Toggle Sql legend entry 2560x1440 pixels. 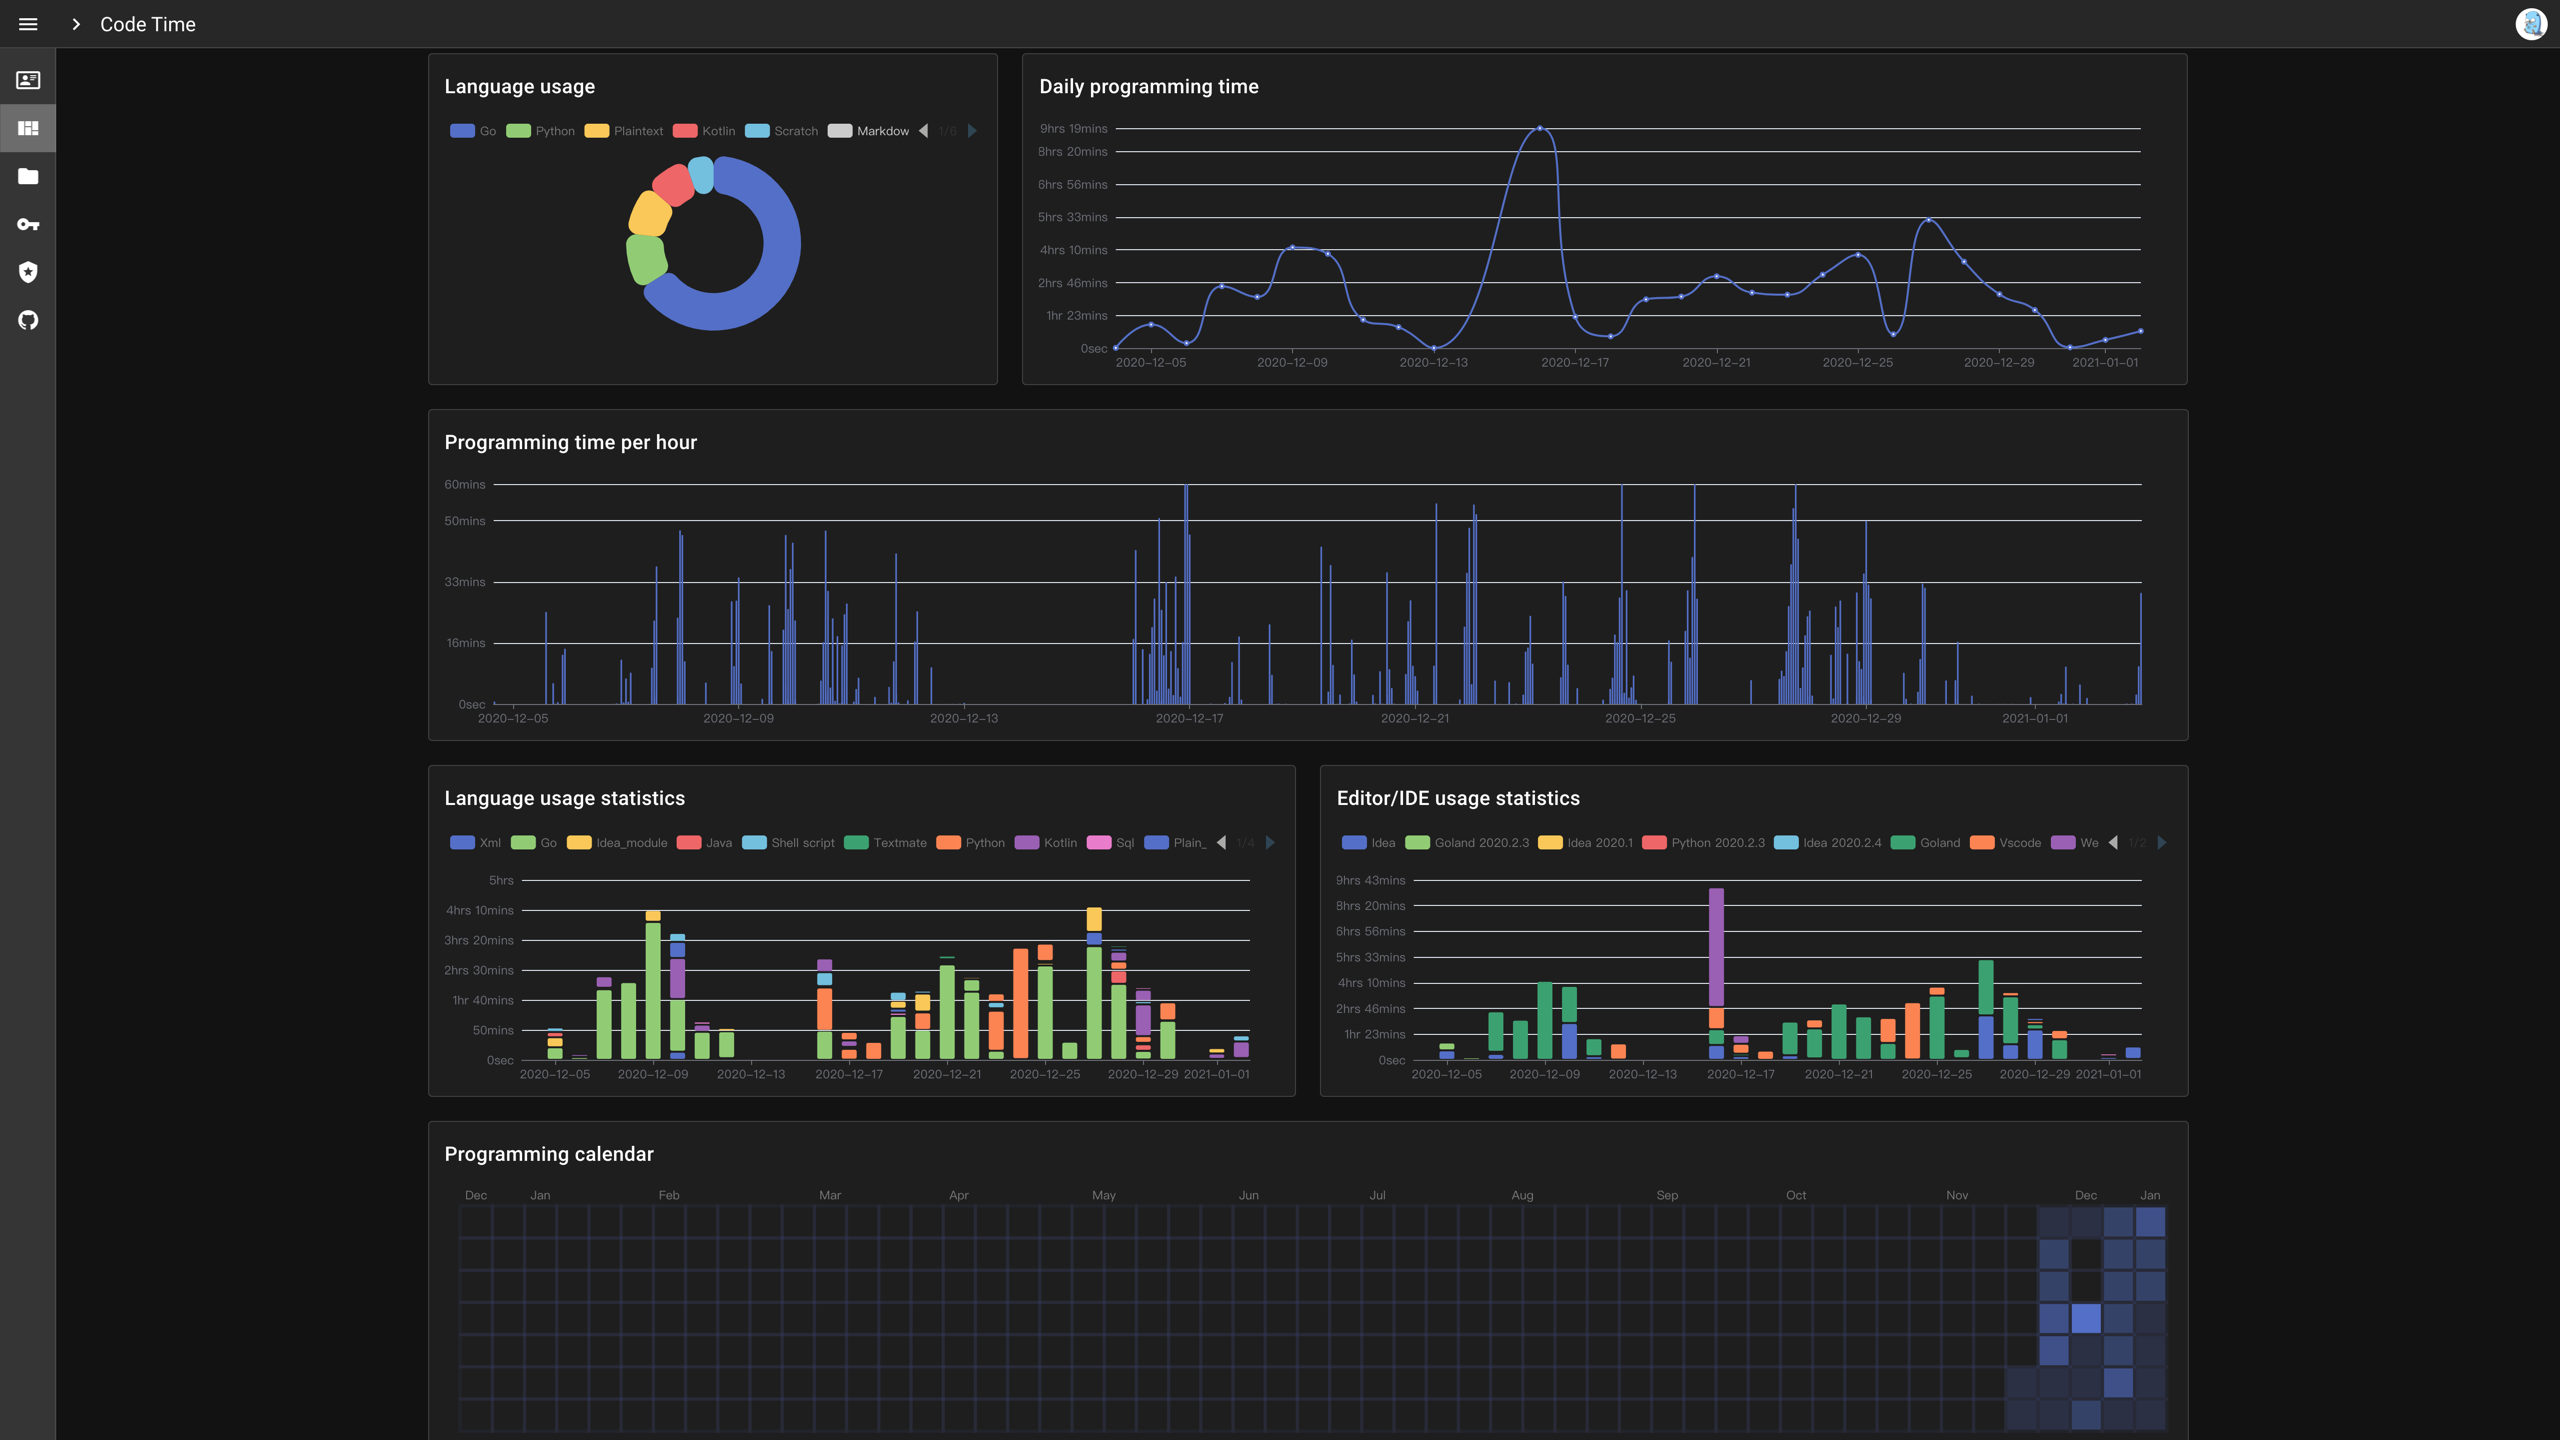(1110, 843)
